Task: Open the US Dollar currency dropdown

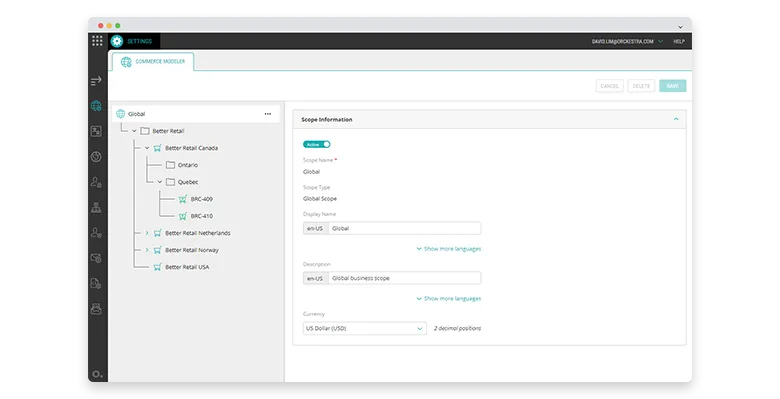Action: (x=364, y=328)
